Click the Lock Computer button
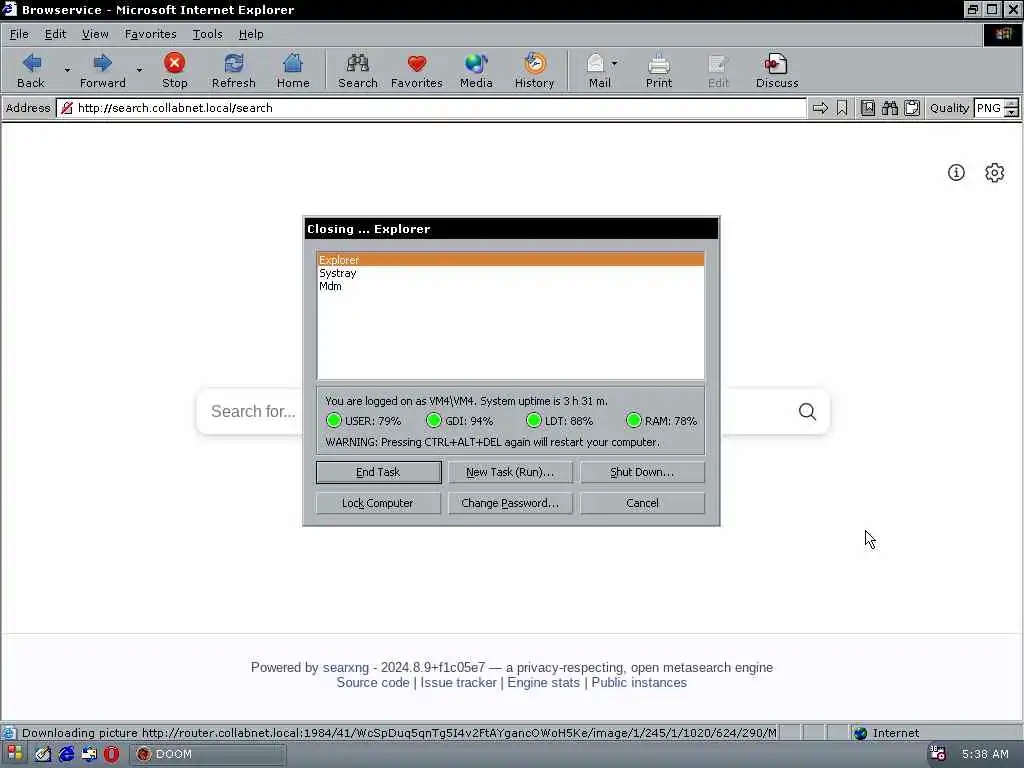The height and width of the screenshot is (768, 1024). (x=378, y=504)
